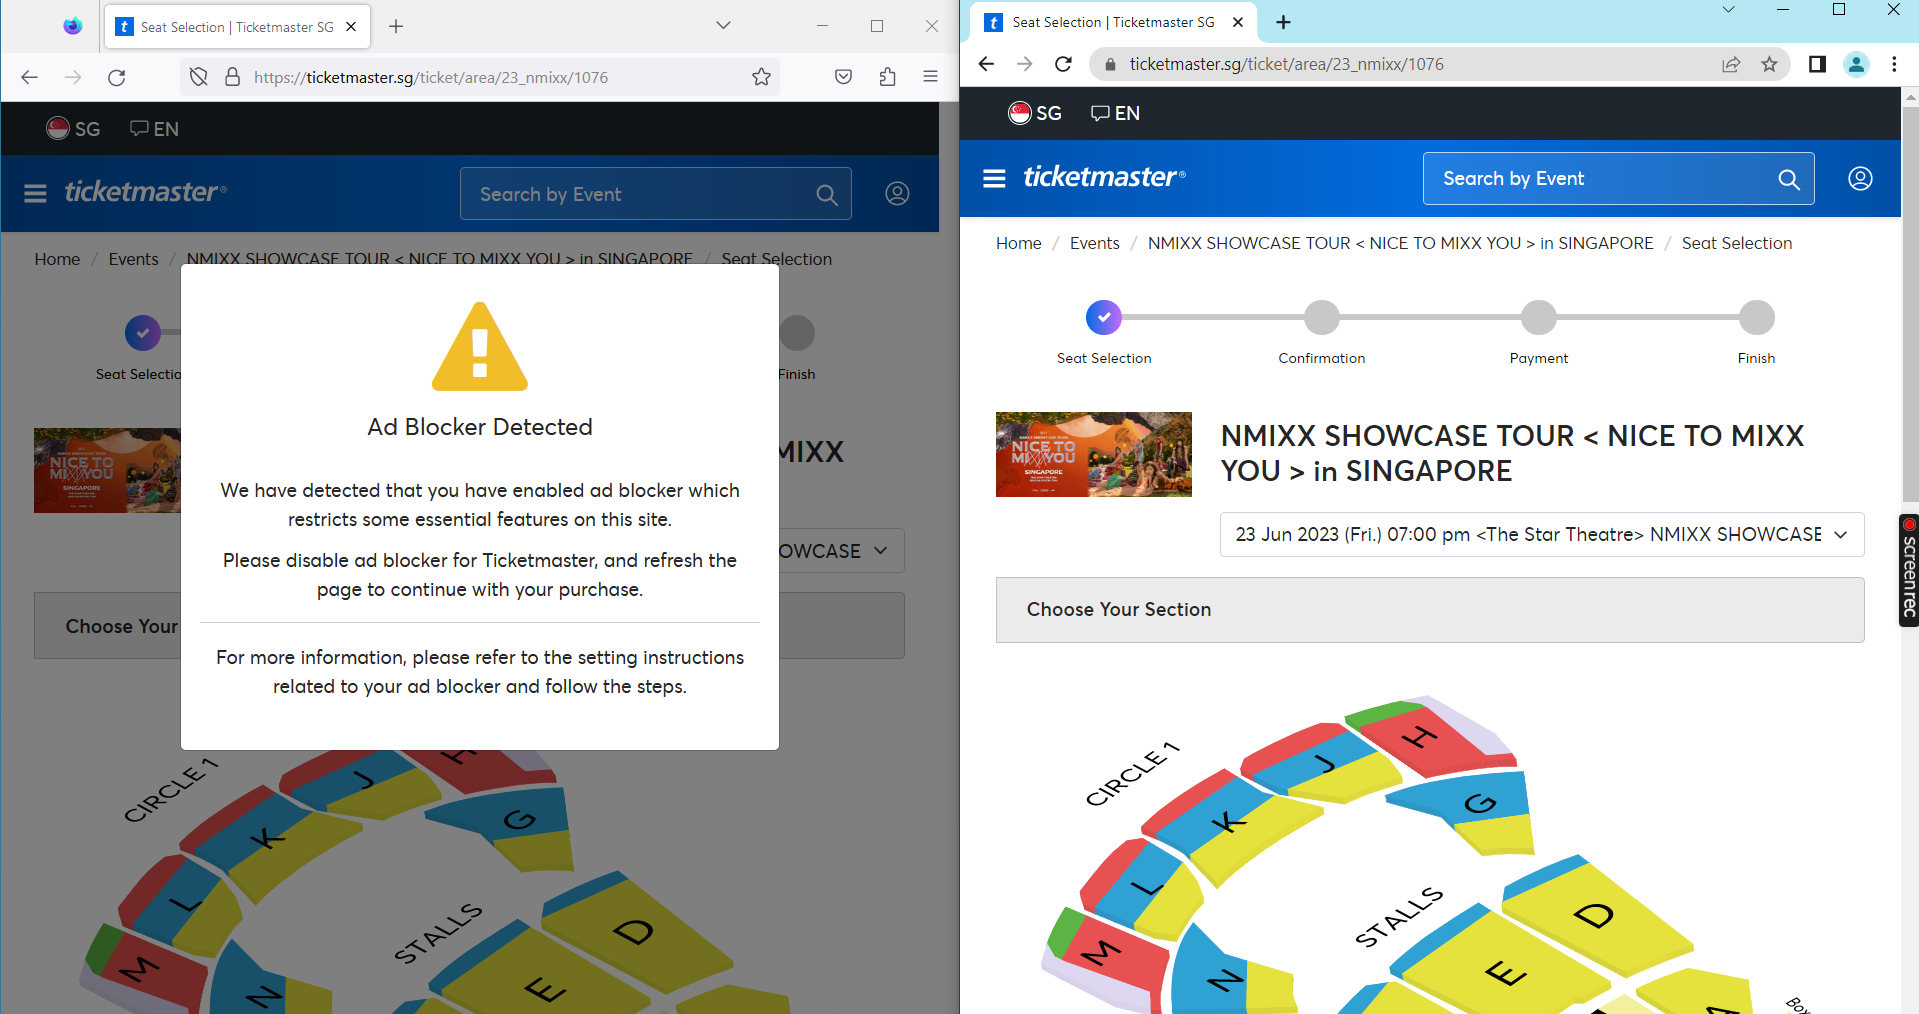Open the EN language selector
Image resolution: width=1919 pixels, height=1014 pixels.
1114,113
